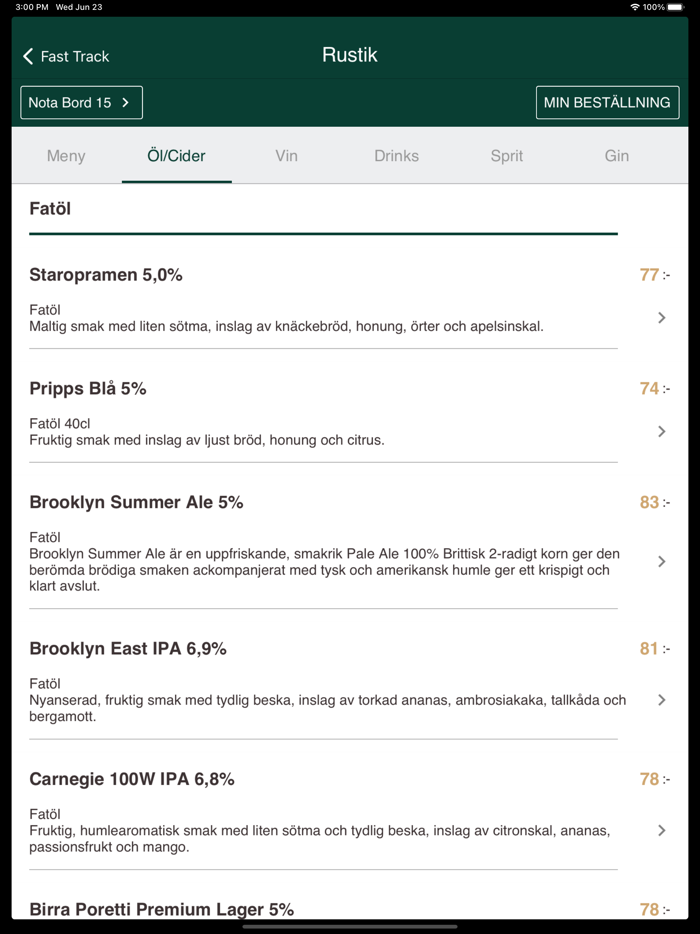Image resolution: width=700 pixels, height=934 pixels.
Task: Open Nota Bord 15 table selector
Action: [81, 102]
